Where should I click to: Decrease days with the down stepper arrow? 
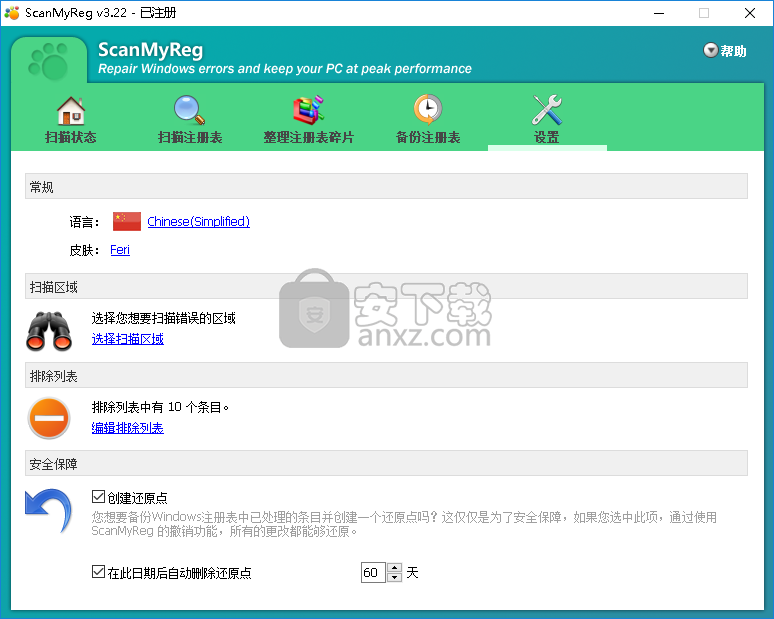pyautogui.click(x=394, y=577)
